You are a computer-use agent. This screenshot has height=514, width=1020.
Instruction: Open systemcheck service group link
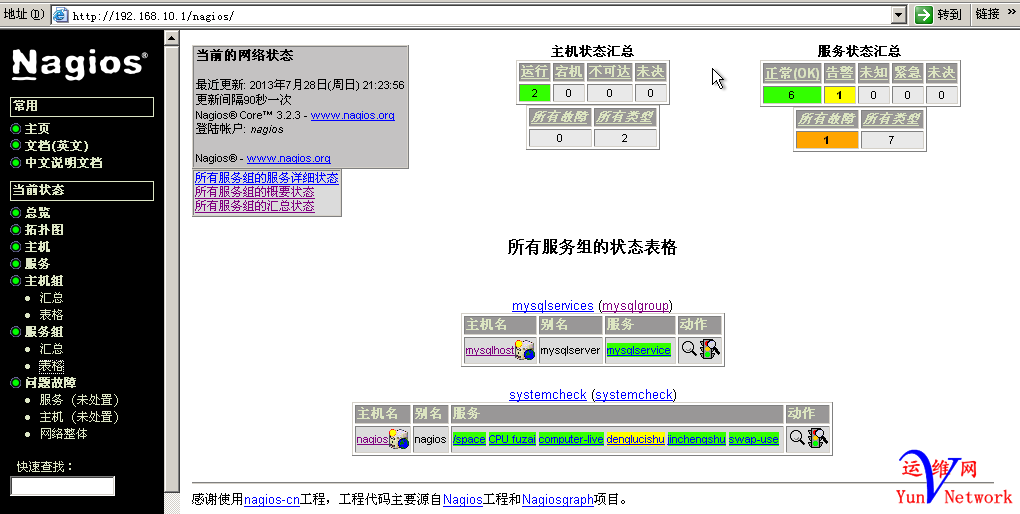(548, 394)
